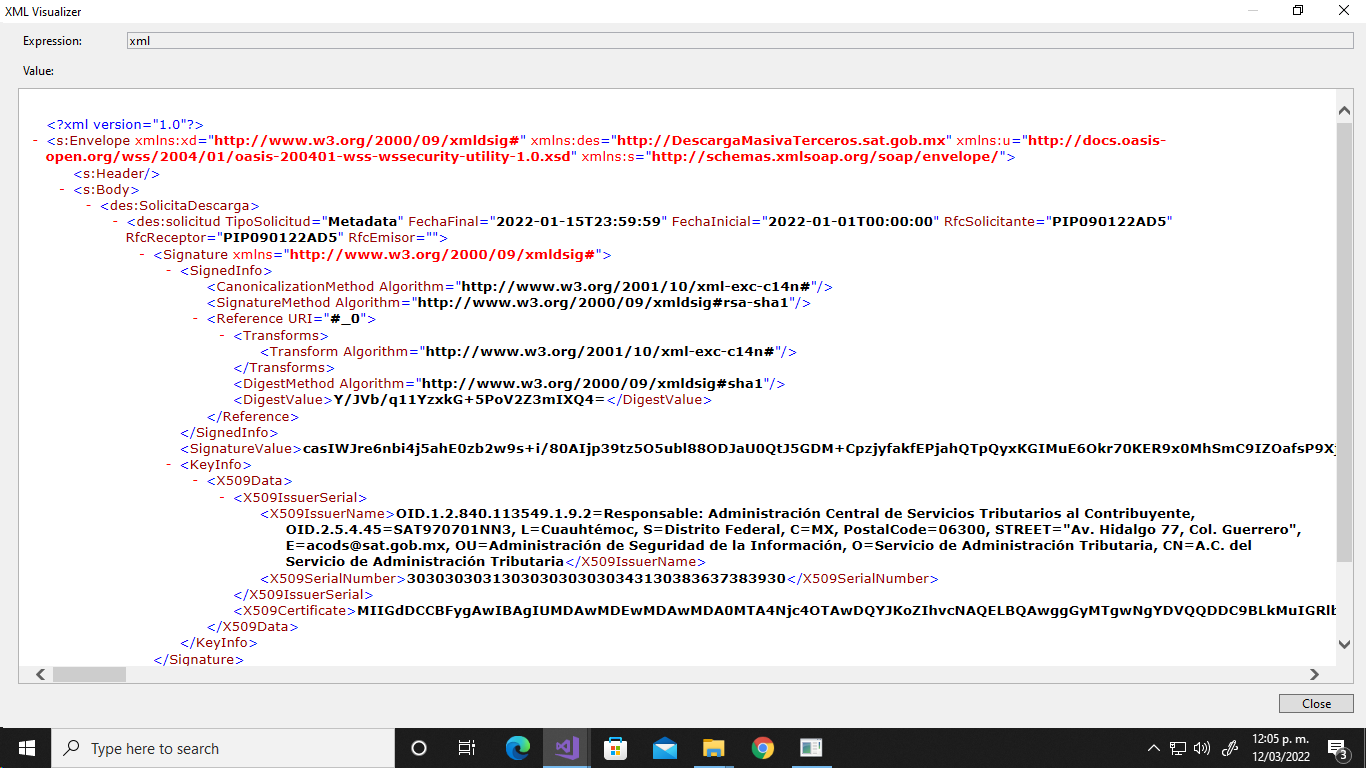This screenshot has height=768, width=1366.
Task: Open the last pinned taskbar app
Action: pos(811,748)
